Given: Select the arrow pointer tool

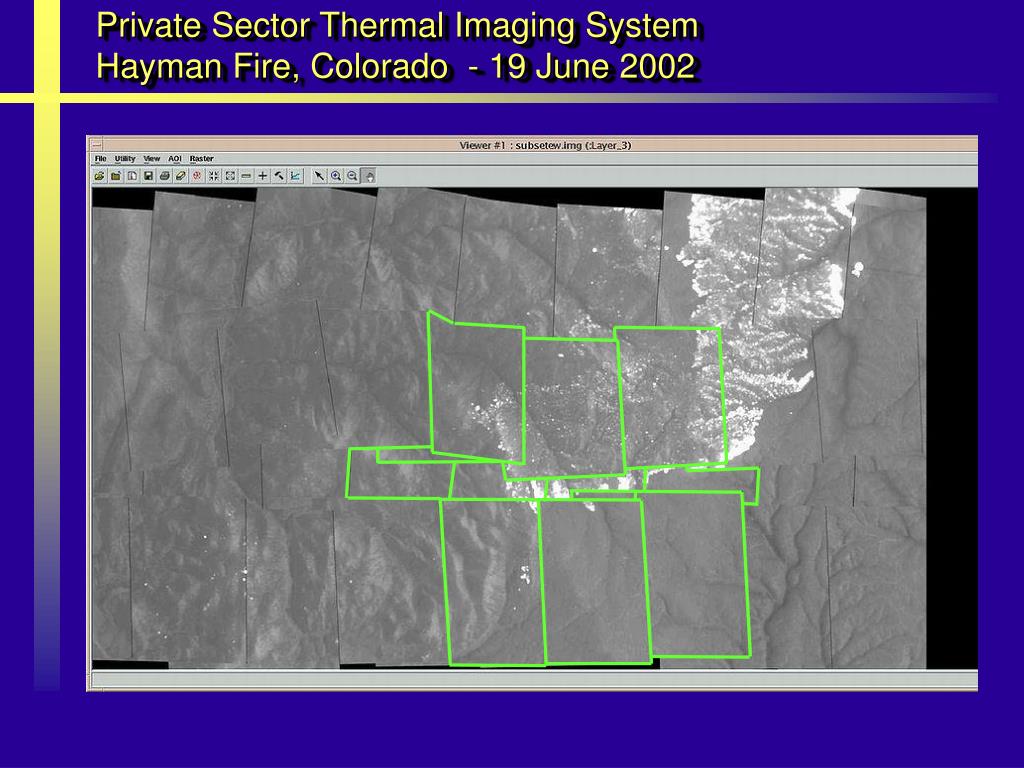Looking at the screenshot, I should (x=319, y=176).
